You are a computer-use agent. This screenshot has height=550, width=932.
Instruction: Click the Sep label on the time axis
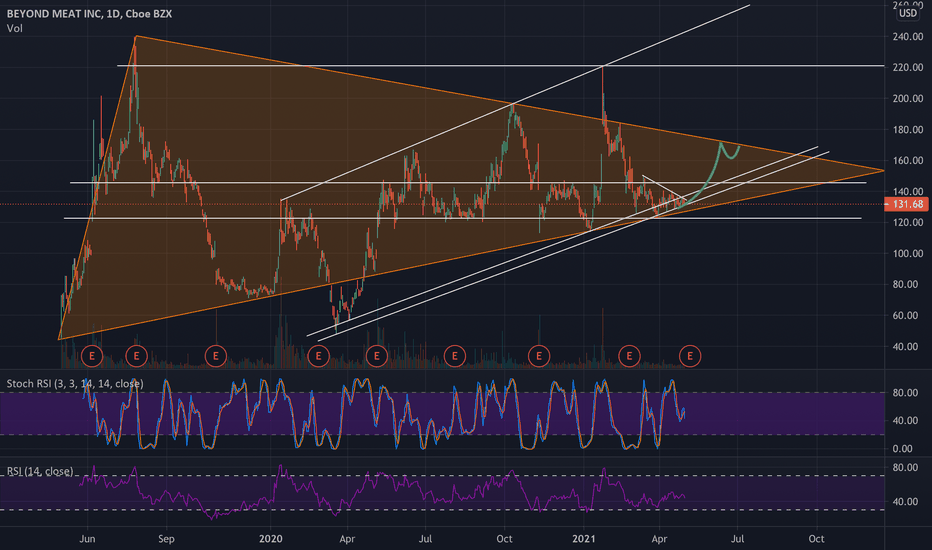point(166,539)
